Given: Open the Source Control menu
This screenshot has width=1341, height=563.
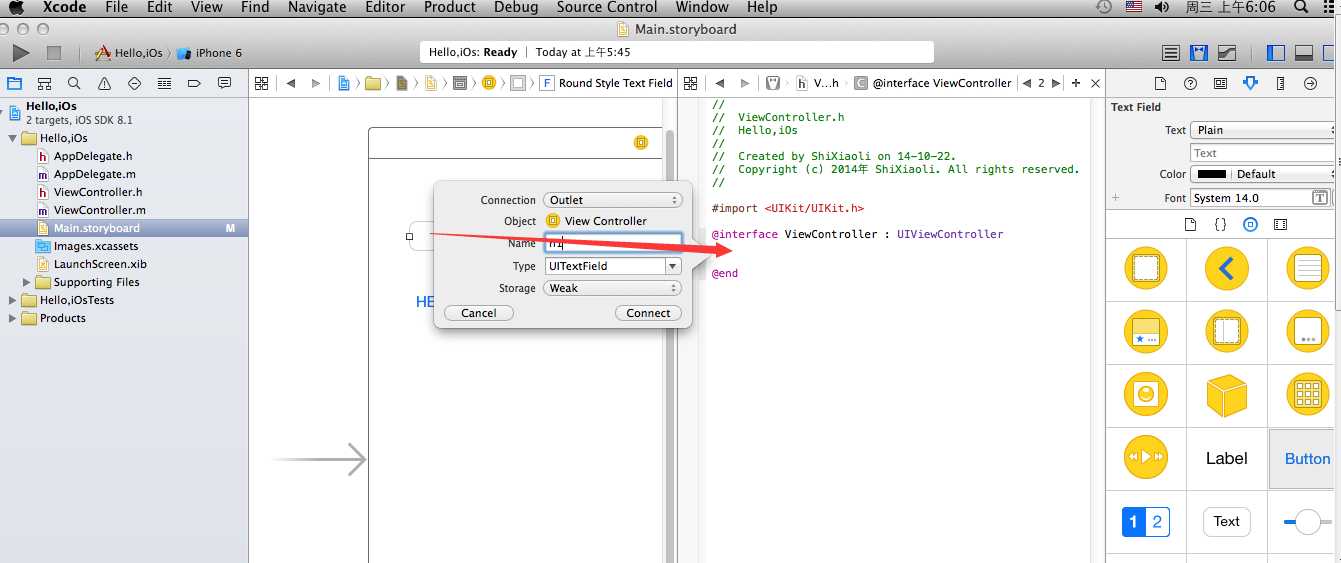Looking at the screenshot, I should click(607, 7).
